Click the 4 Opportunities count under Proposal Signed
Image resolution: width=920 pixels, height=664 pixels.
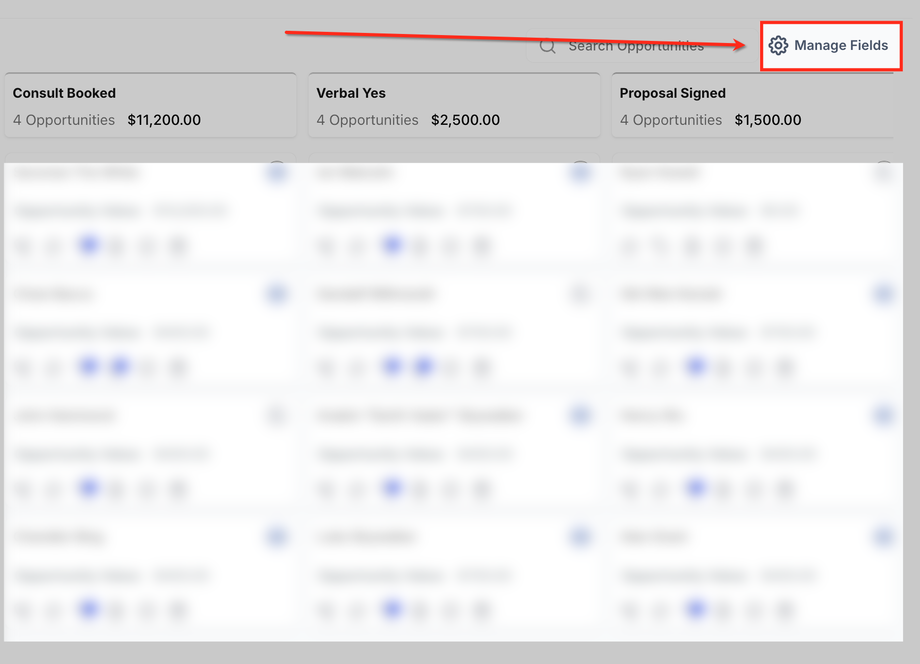(x=671, y=120)
